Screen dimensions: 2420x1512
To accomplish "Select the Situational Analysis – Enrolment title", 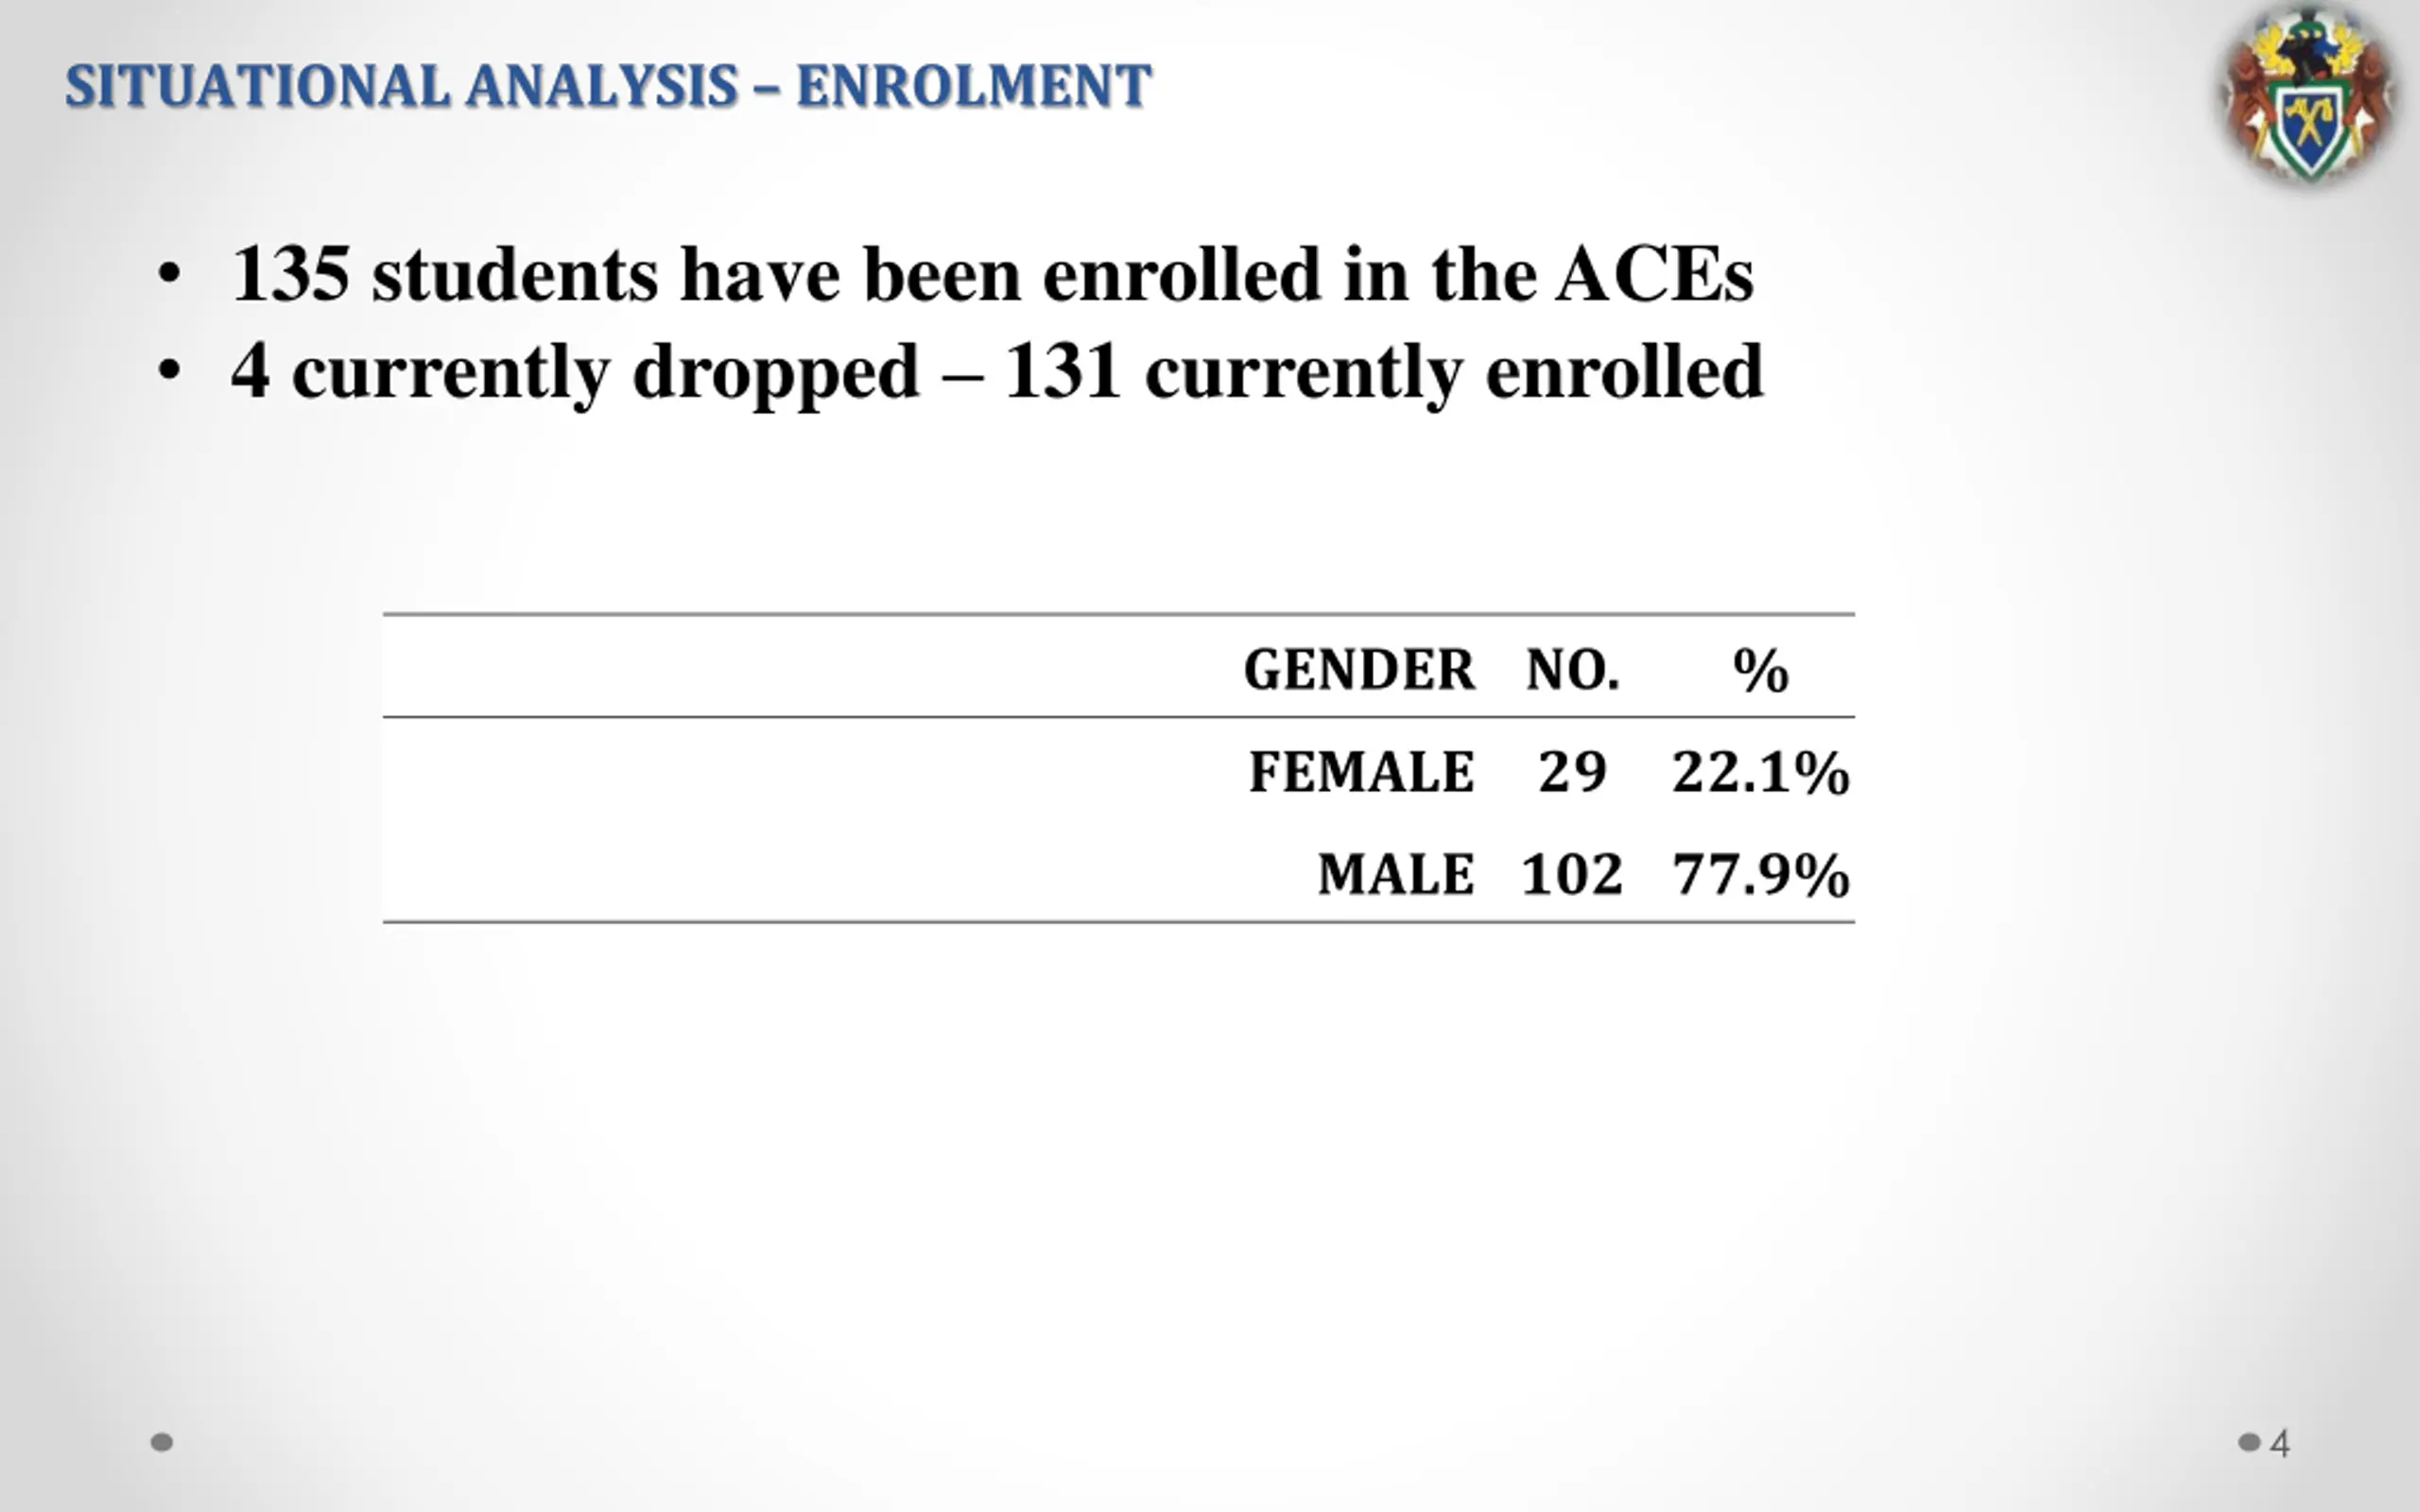I will [x=608, y=86].
